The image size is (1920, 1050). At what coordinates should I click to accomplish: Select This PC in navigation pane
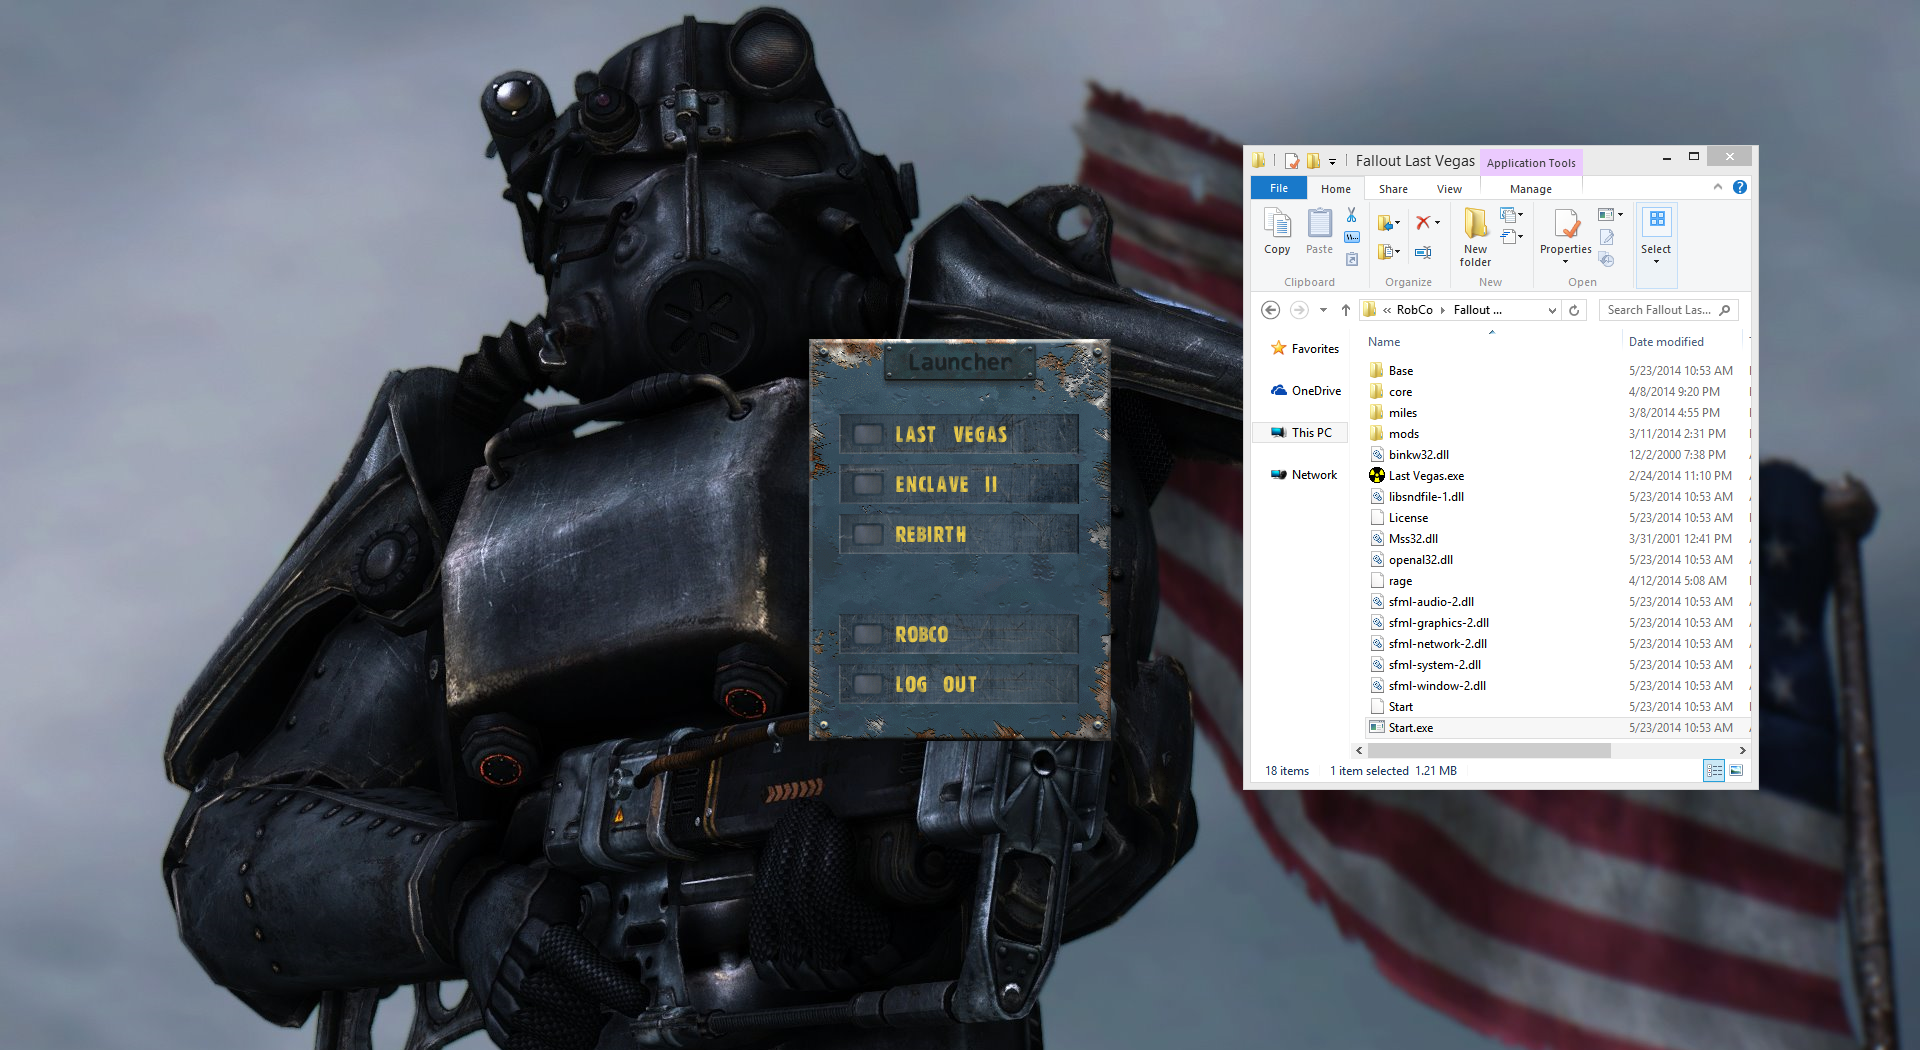pyautogui.click(x=1300, y=432)
